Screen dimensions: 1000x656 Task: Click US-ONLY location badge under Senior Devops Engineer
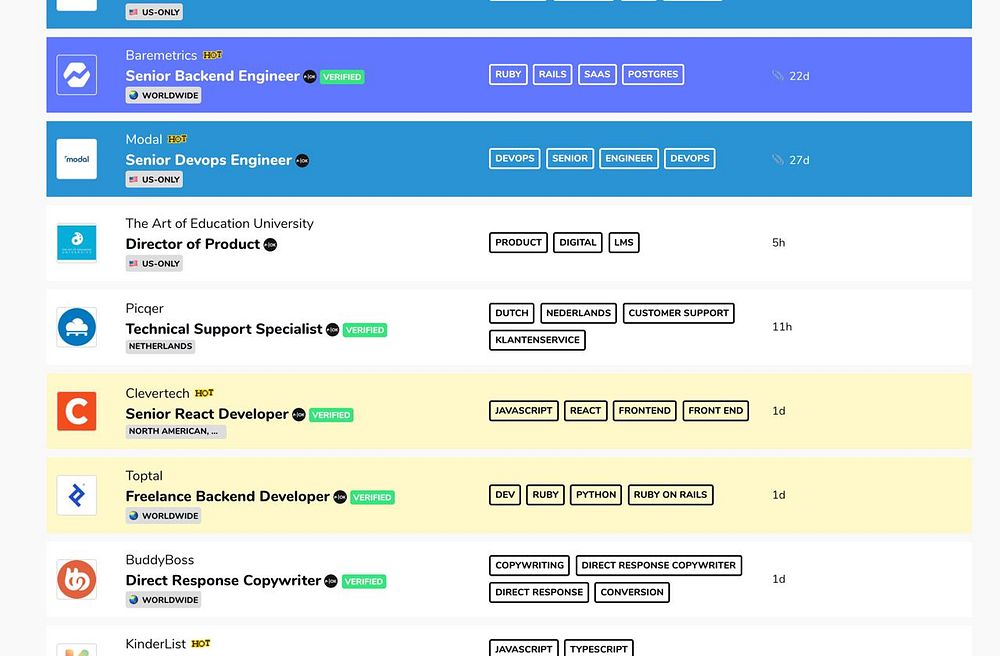(154, 180)
